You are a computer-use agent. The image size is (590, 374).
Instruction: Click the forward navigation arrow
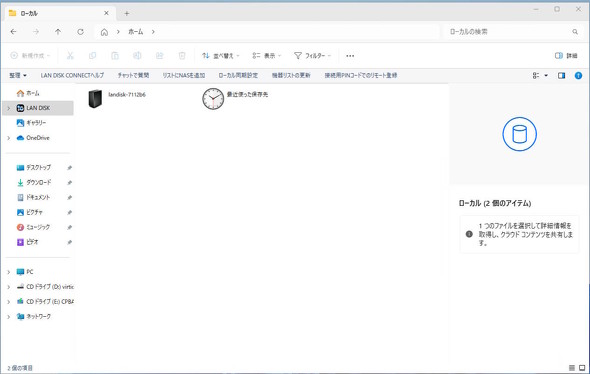click(36, 32)
